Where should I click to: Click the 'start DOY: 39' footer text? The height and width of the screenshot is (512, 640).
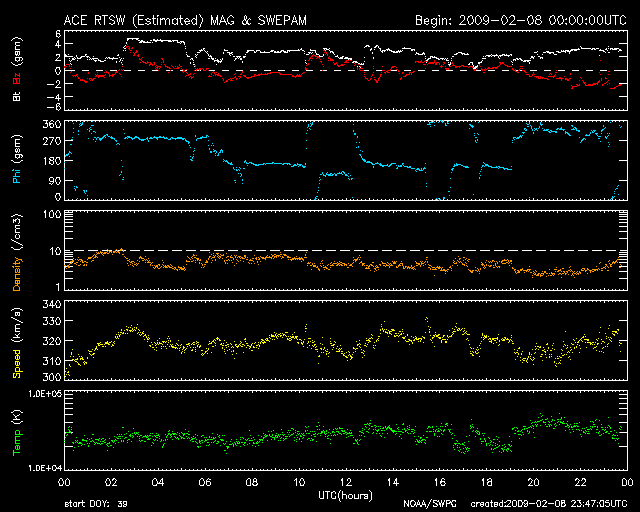pyautogui.click(x=96, y=504)
